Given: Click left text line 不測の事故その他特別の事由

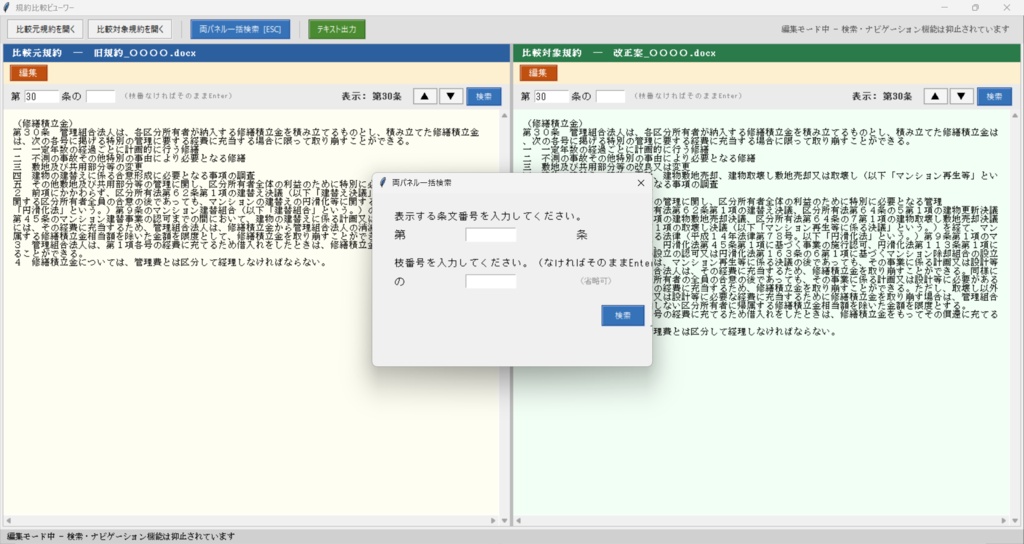Looking at the screenshot, I should coord(129,158).
